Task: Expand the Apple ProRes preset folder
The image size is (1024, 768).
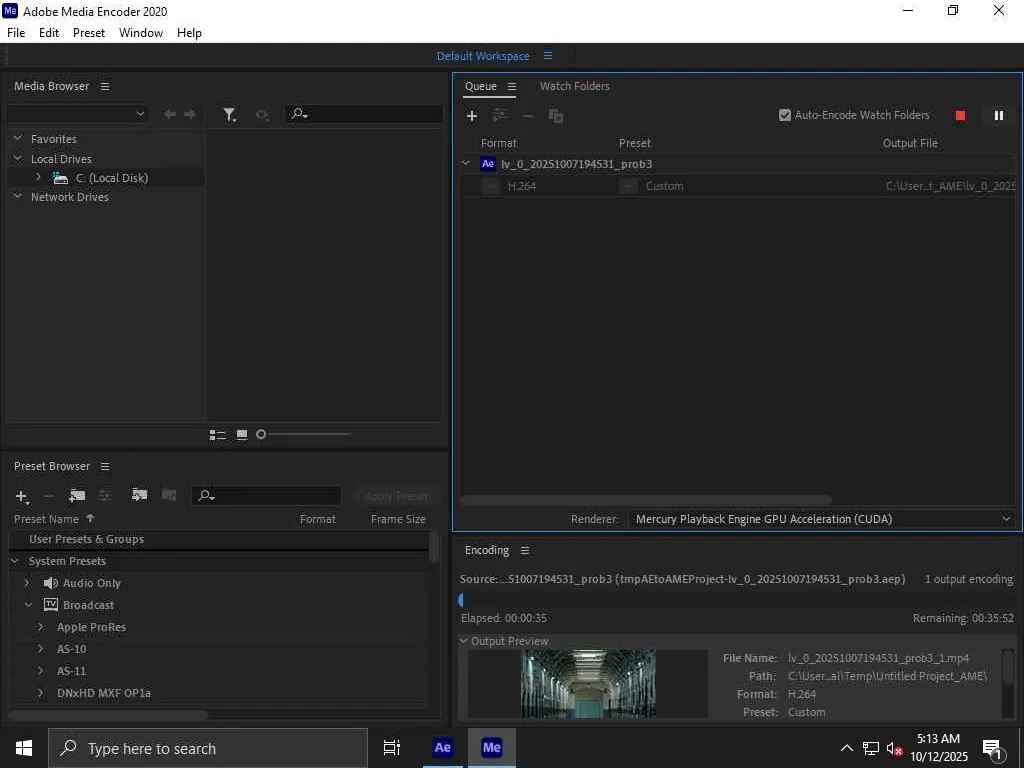Action: pos(40,627)
